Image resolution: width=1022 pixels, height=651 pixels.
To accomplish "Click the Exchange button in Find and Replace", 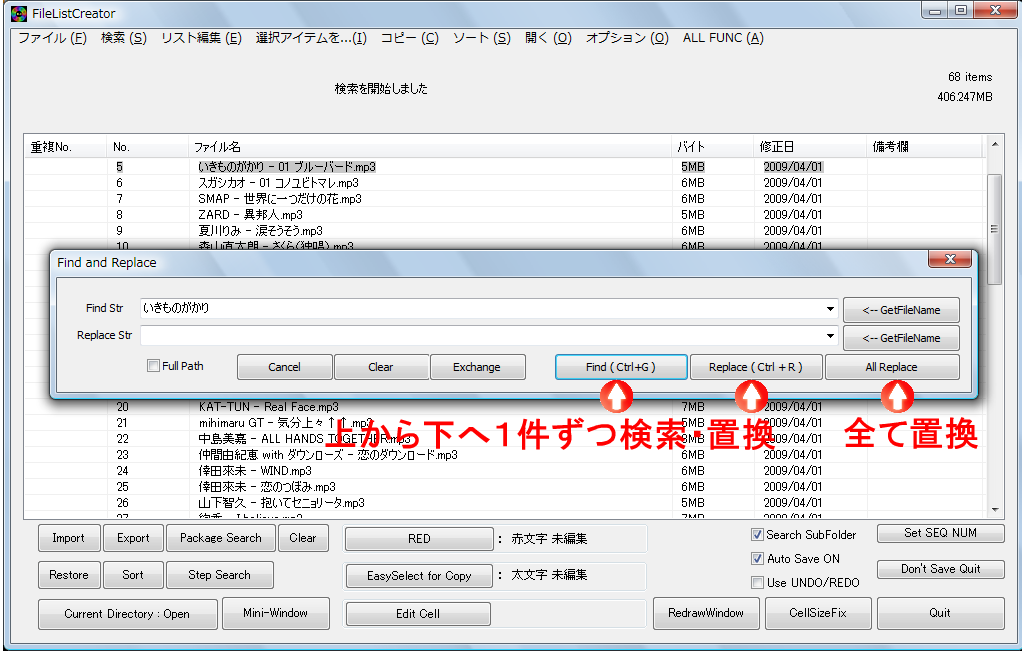I will tap(478, 366).
